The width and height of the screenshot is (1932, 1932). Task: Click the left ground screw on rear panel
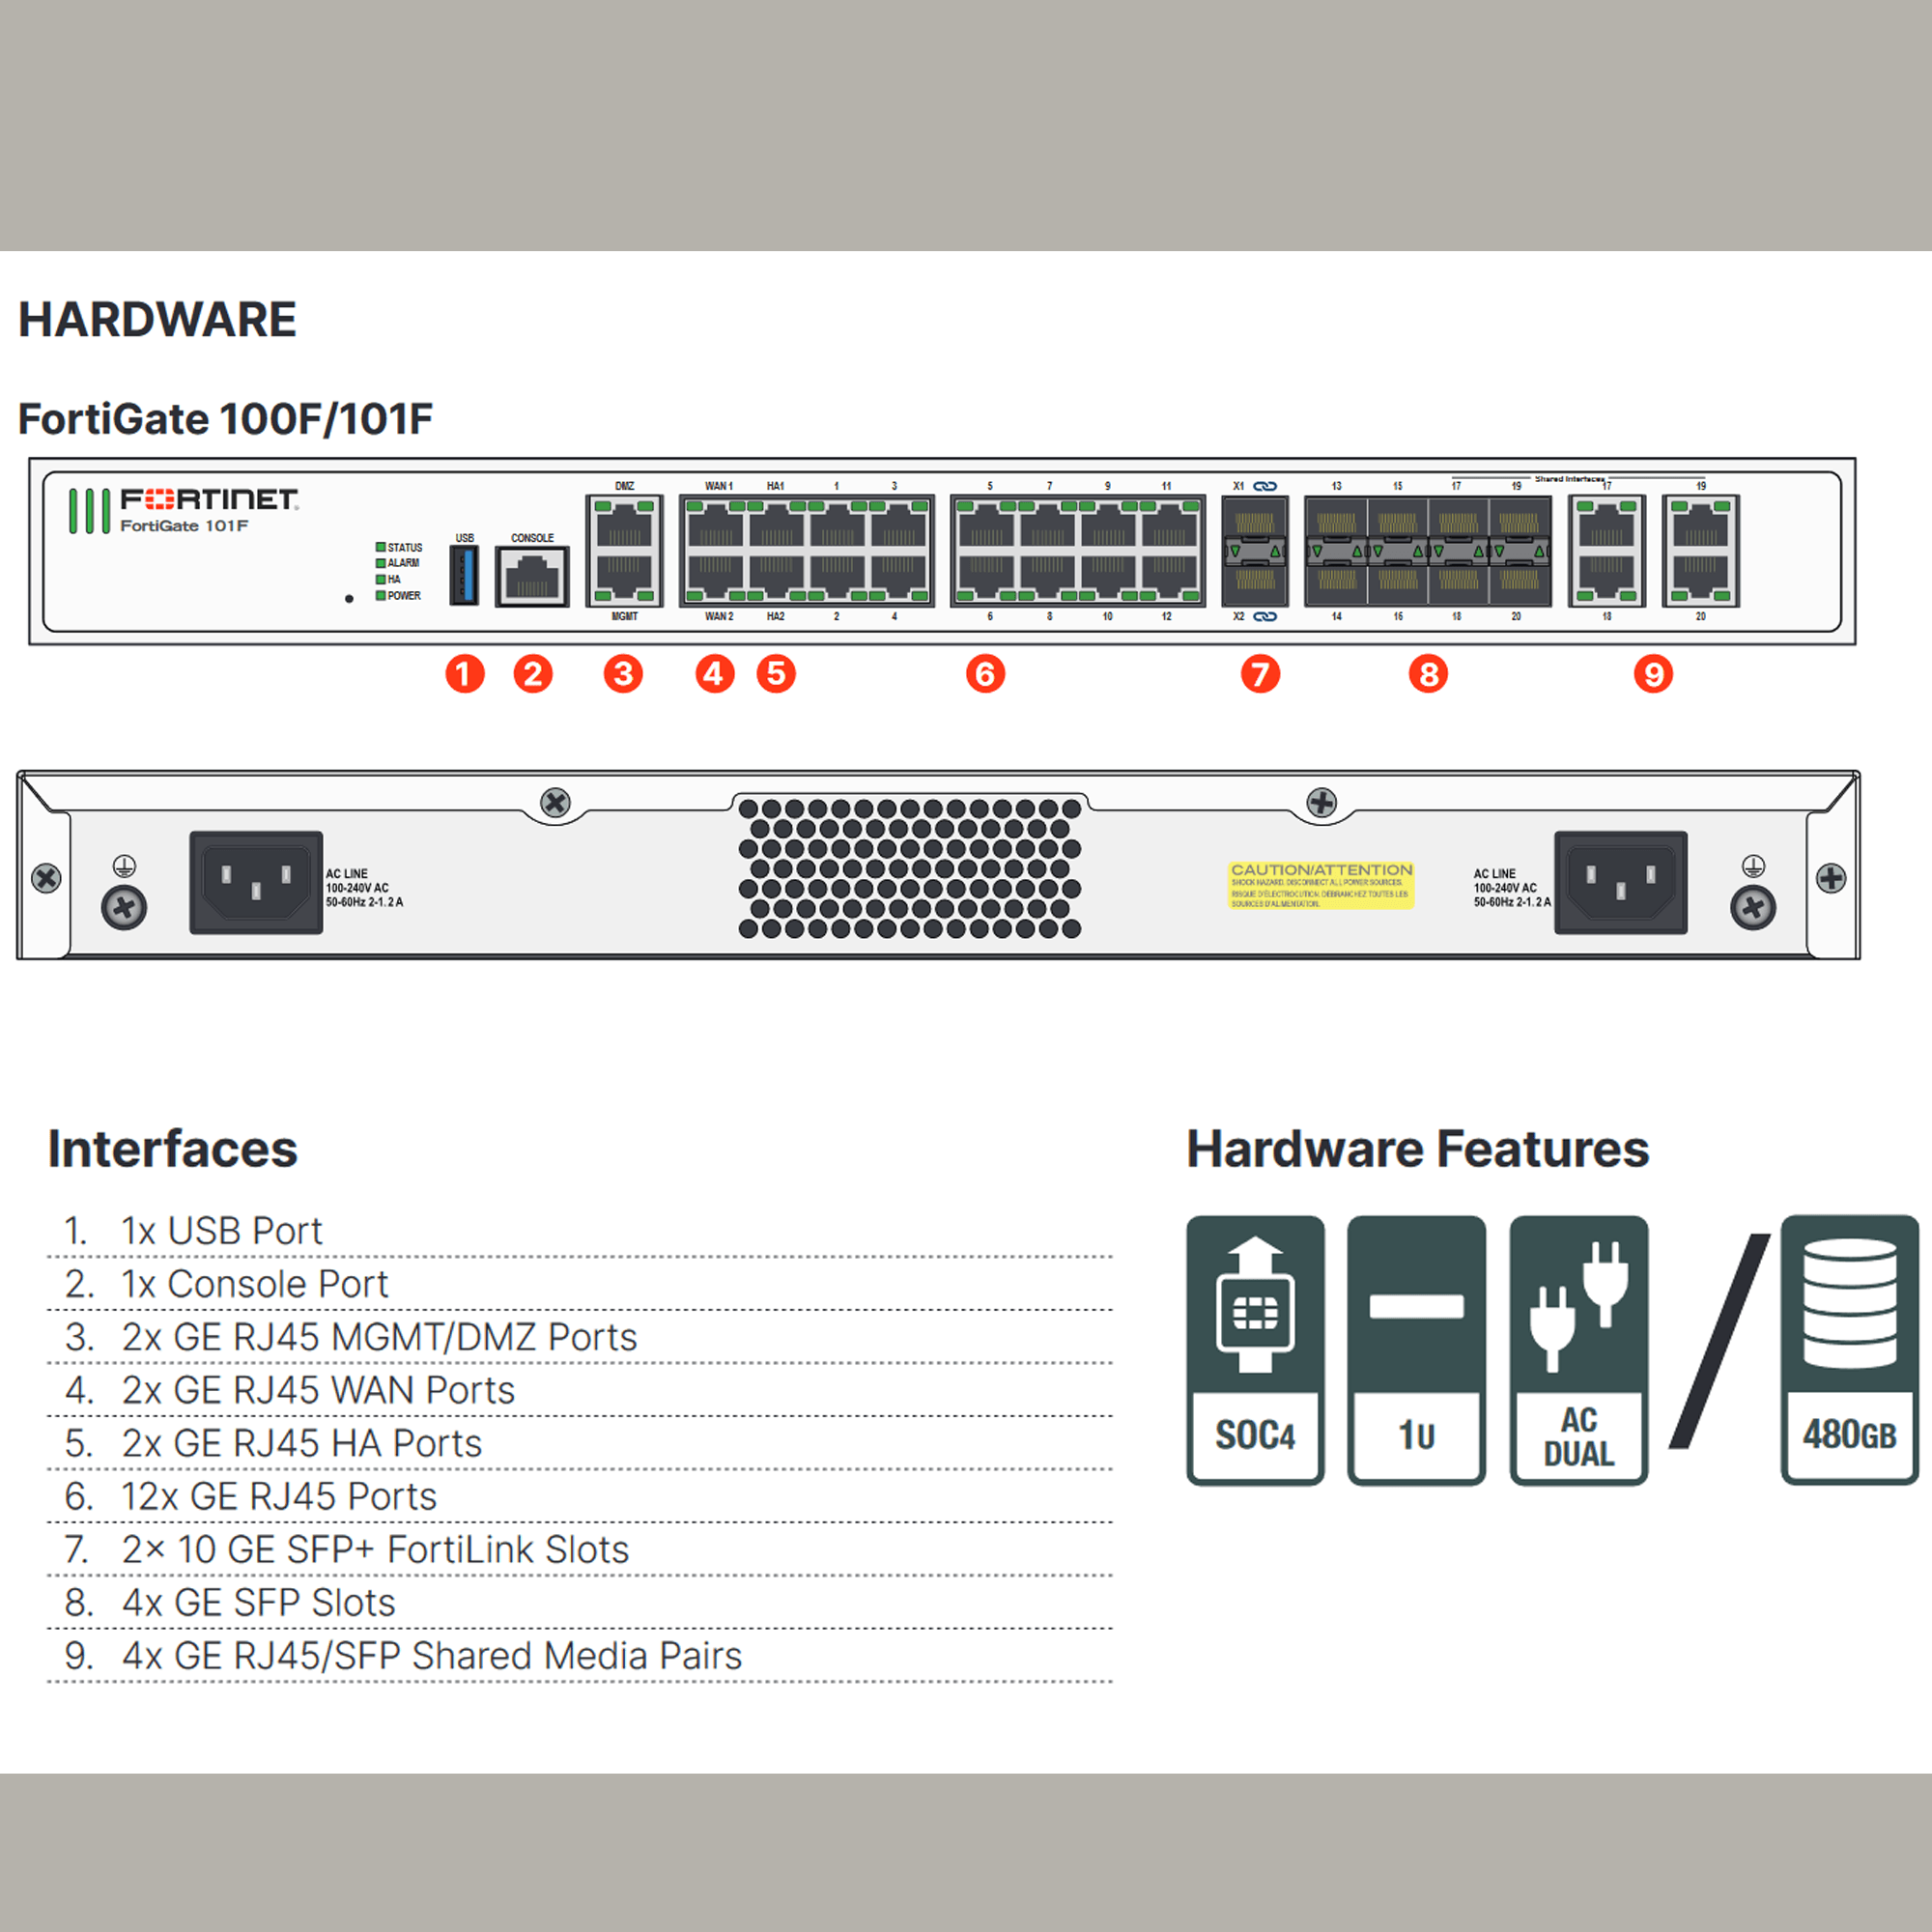click(124, 908)
